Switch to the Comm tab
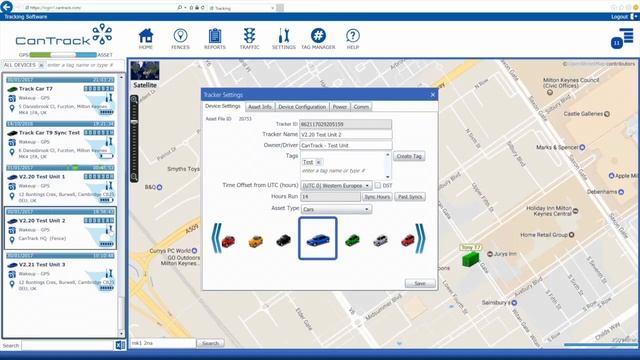 (x=361, y=107)
